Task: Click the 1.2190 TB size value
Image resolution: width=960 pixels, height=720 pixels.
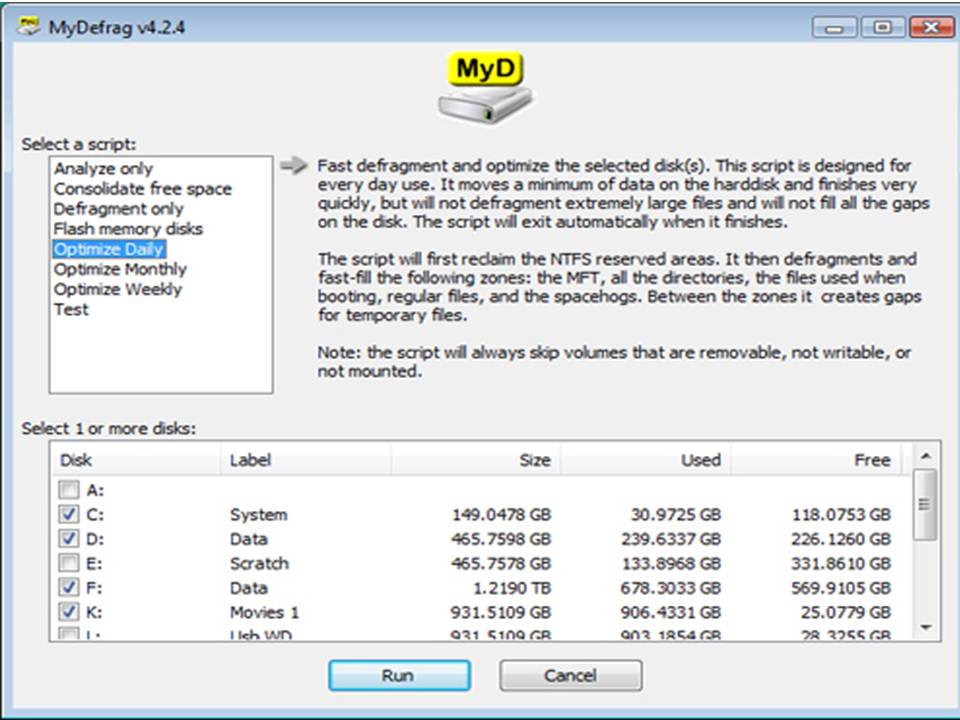Action: (512, 588)
